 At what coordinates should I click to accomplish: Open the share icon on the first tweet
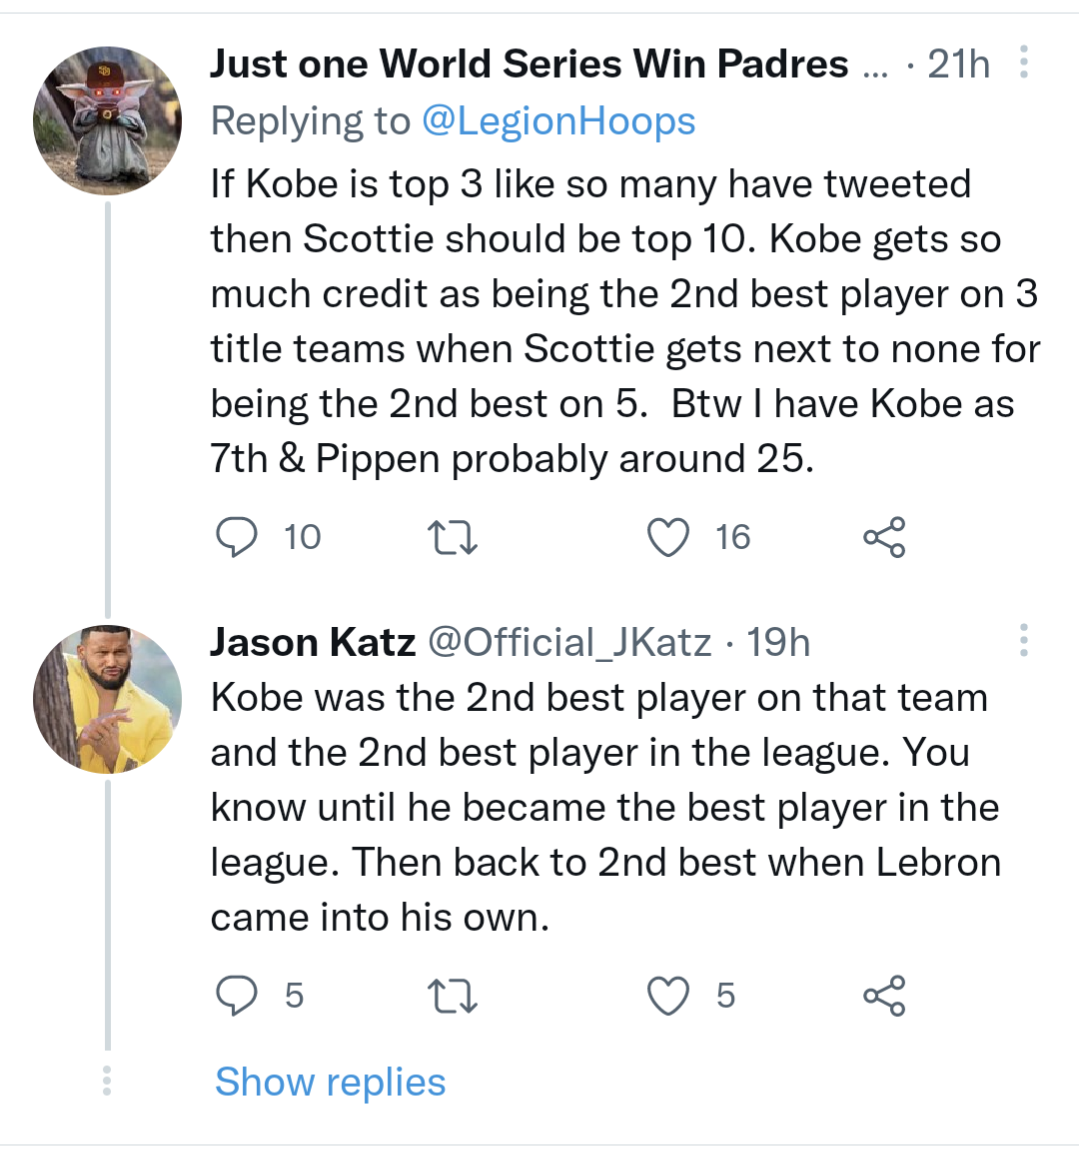coord(884,536)
